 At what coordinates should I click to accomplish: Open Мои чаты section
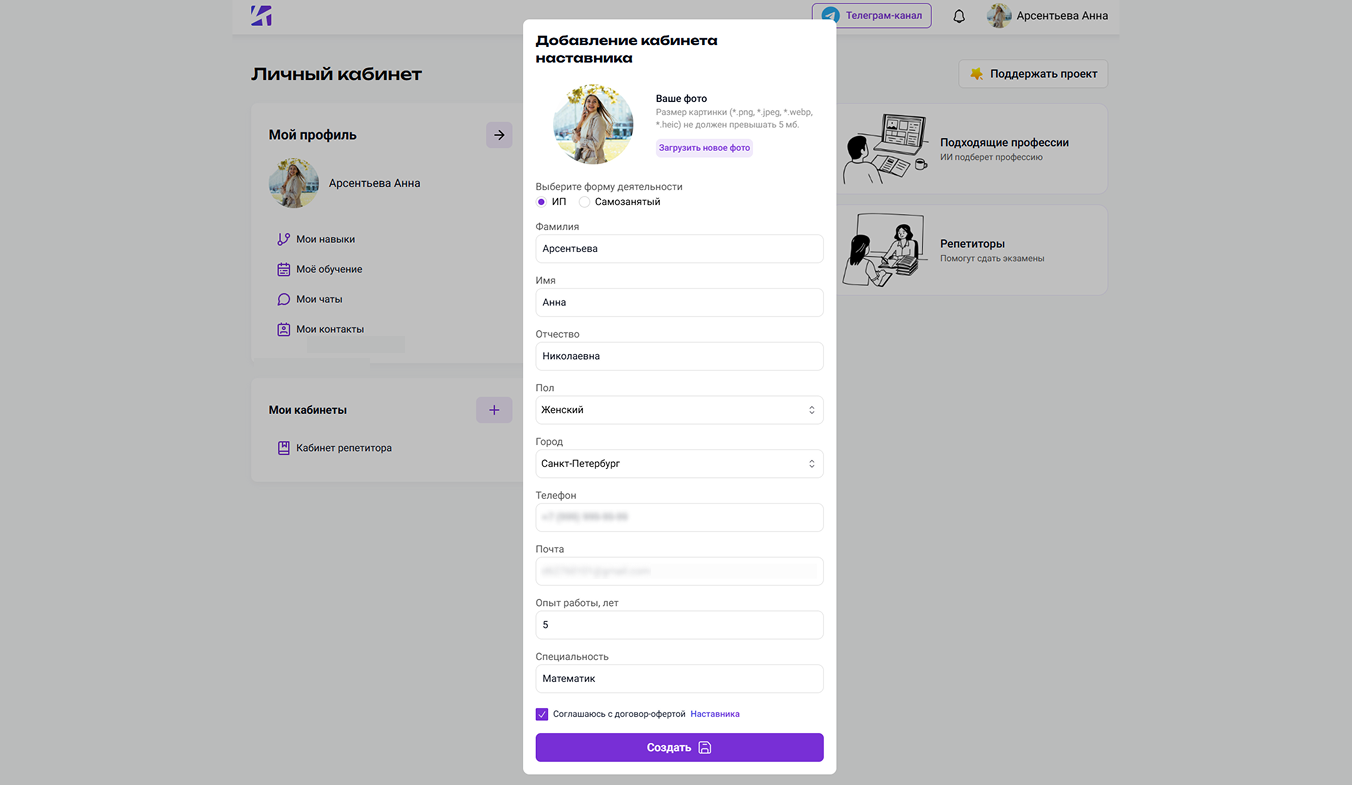[x=318, y=300]
